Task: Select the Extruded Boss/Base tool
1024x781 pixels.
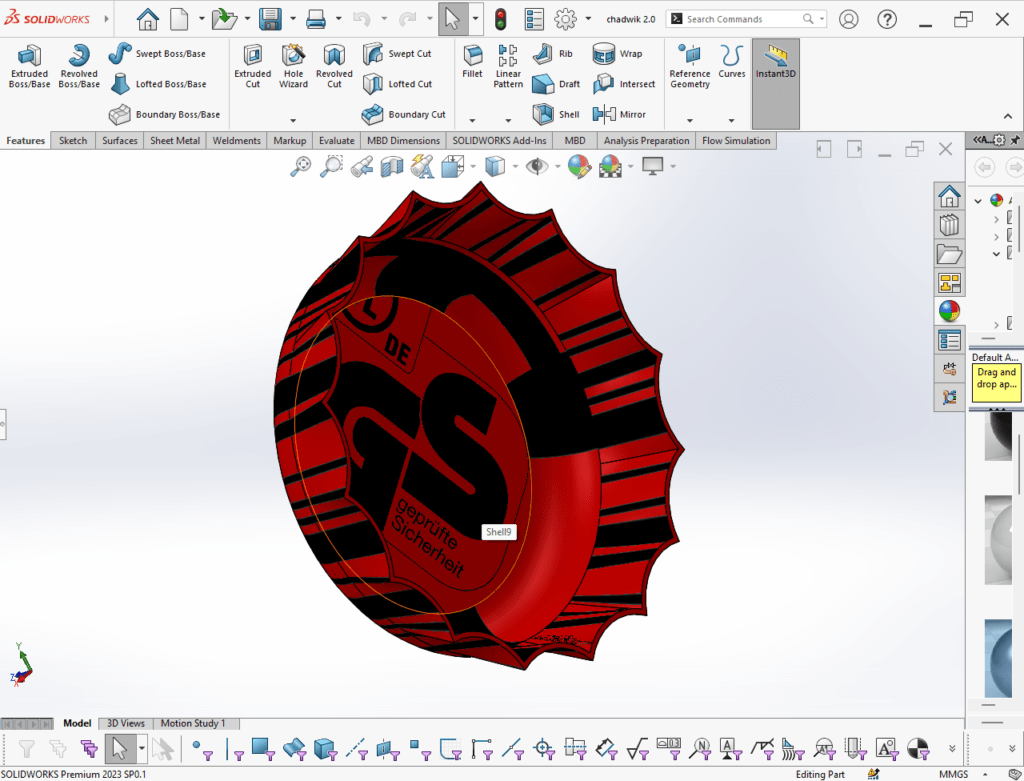Action: click(29, 66)
